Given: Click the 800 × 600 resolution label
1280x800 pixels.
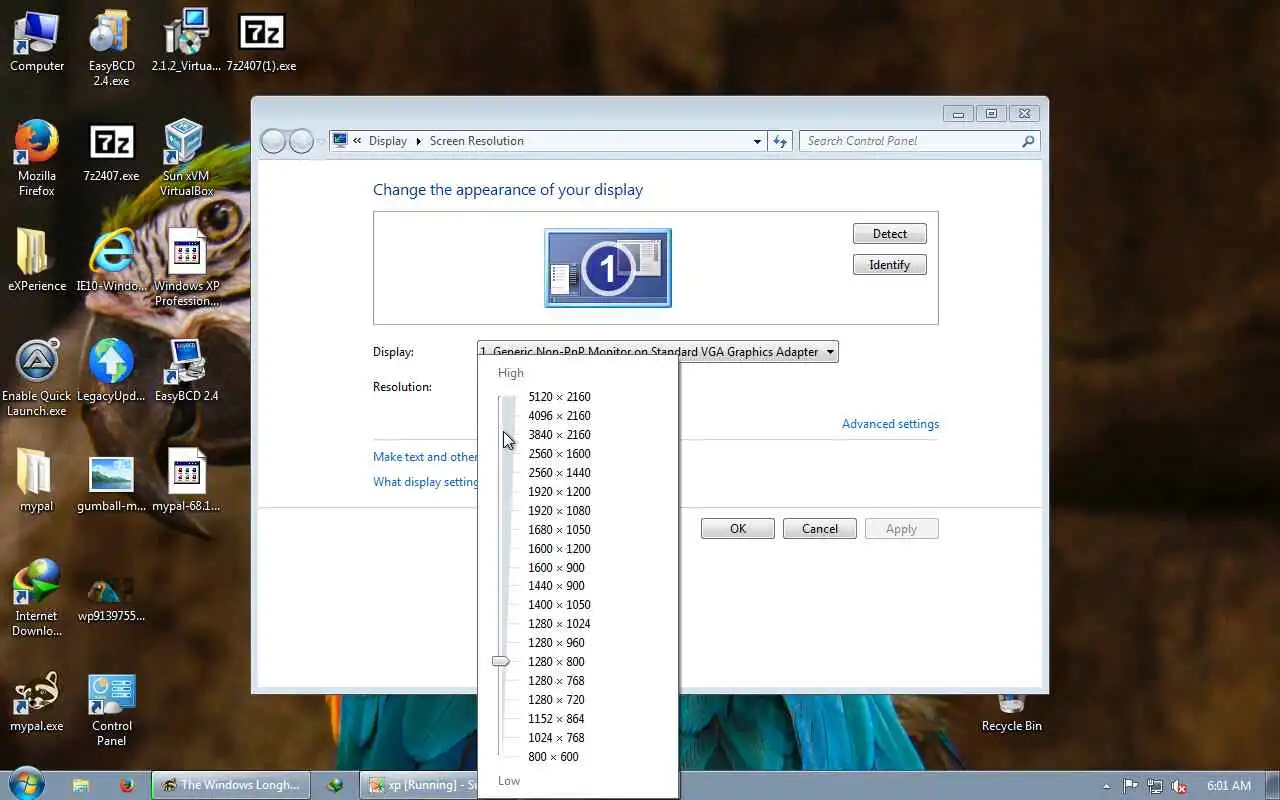Looking at the screenshot, I should 553,757.
